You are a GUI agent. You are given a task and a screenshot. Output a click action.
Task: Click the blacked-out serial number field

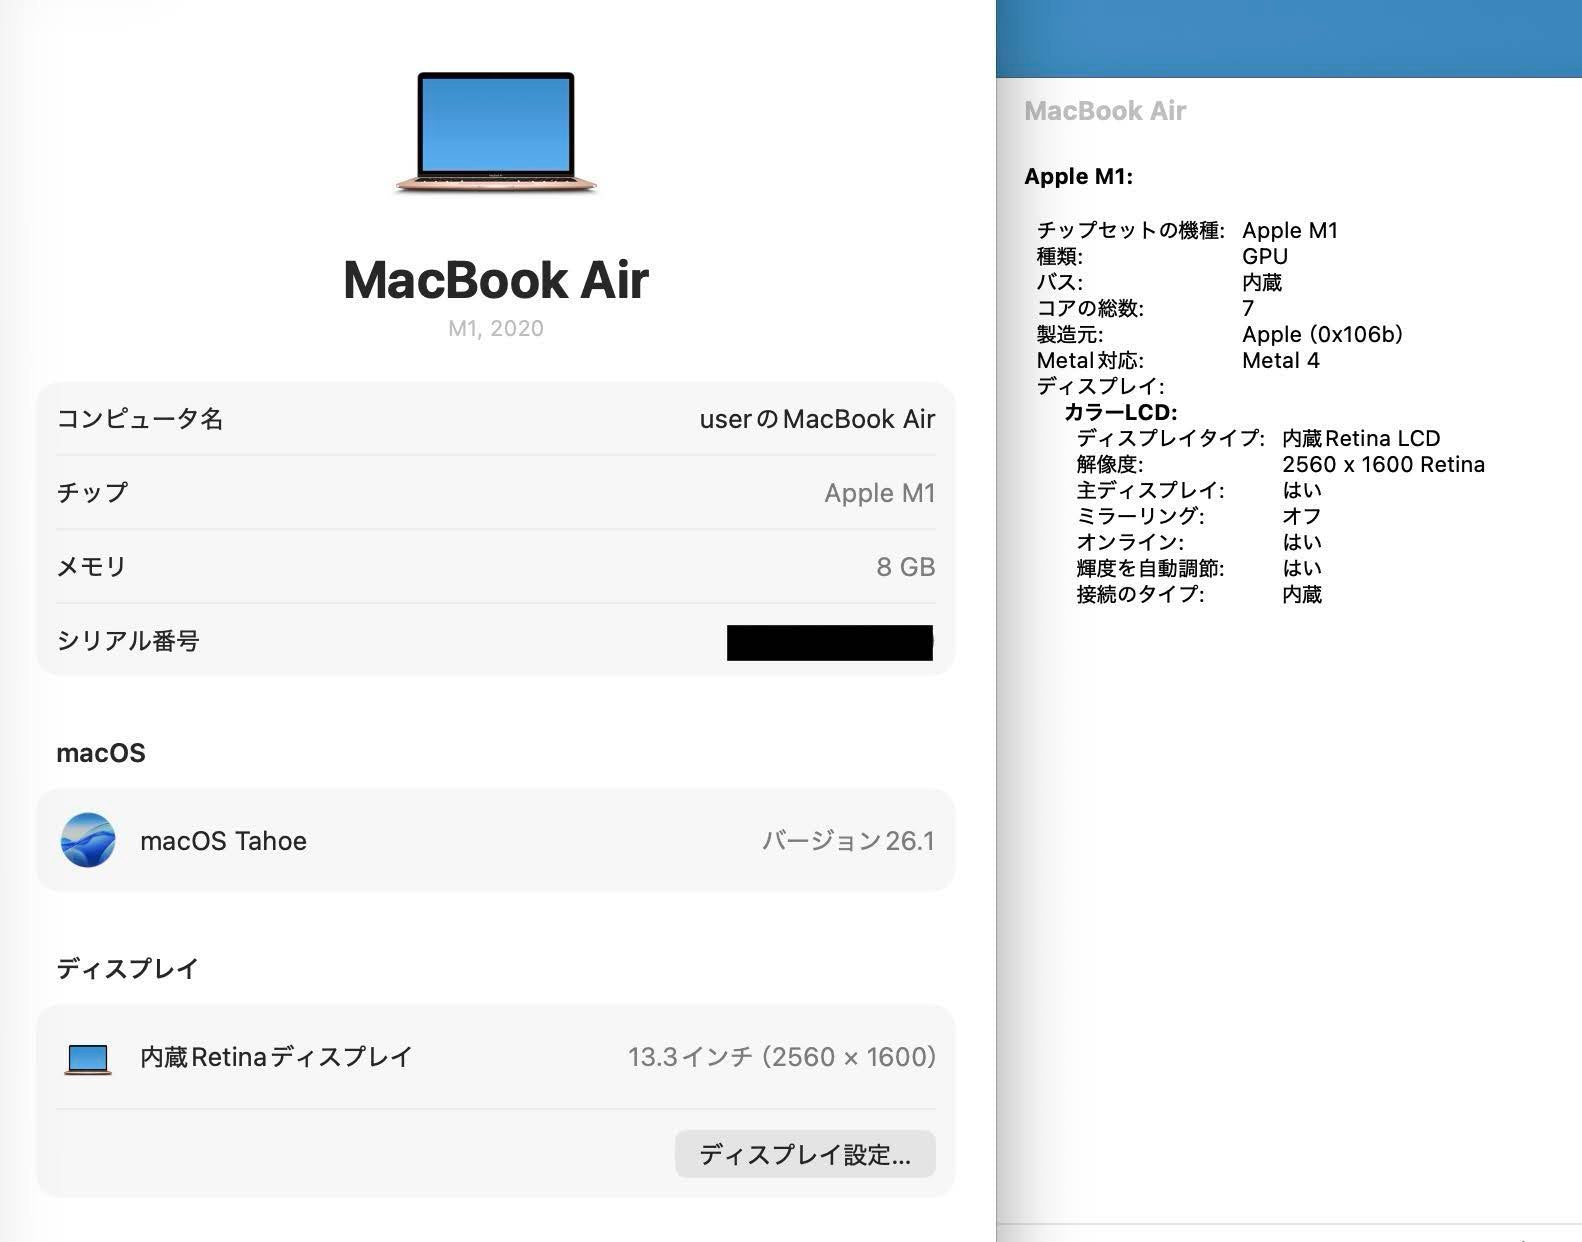(829, 642)
